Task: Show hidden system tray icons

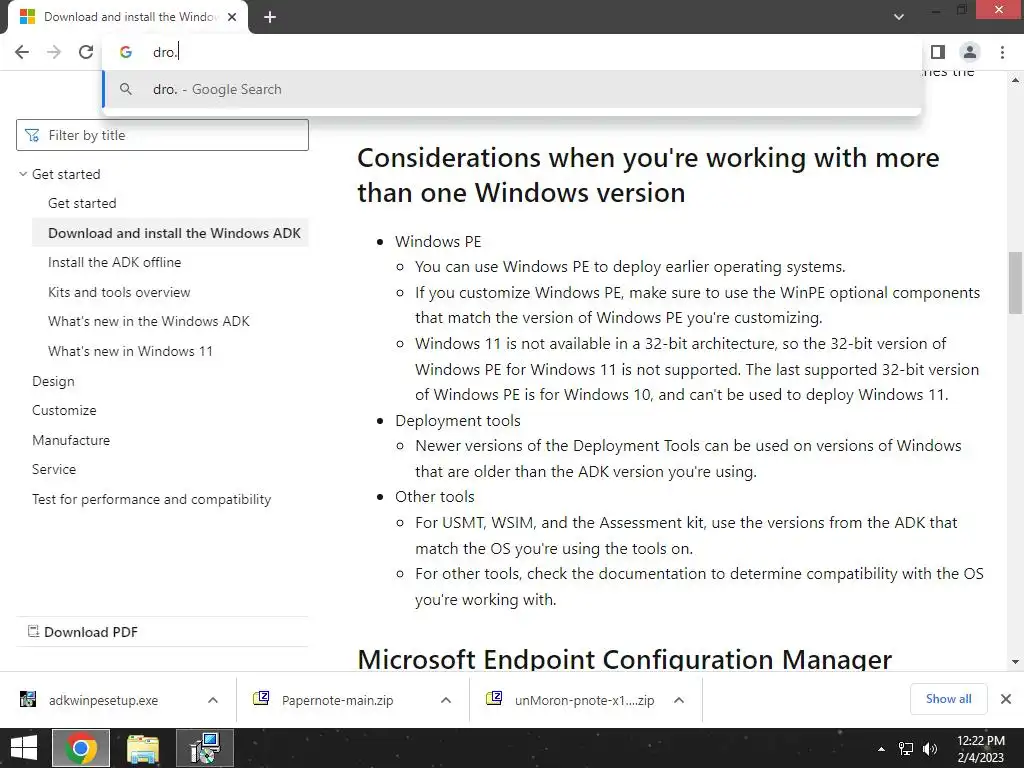Action: 882,749
